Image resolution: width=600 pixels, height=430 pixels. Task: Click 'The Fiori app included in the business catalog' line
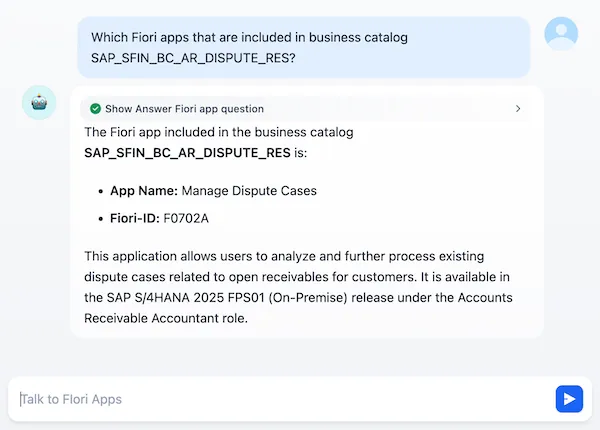[219, 132]
